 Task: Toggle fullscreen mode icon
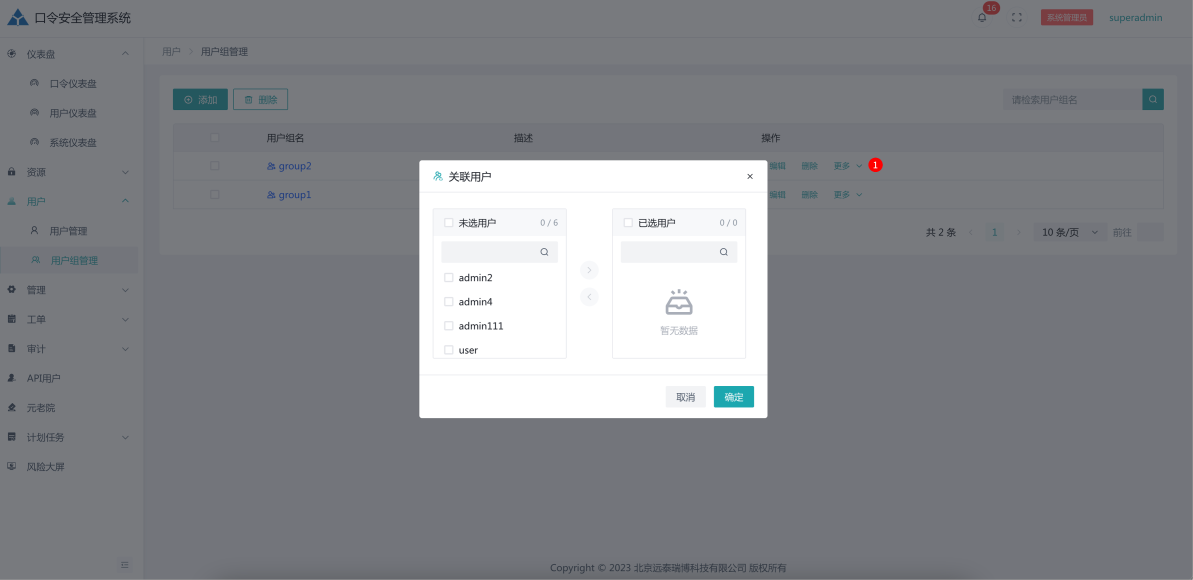pyautogui.click(x=1017, y=18)
